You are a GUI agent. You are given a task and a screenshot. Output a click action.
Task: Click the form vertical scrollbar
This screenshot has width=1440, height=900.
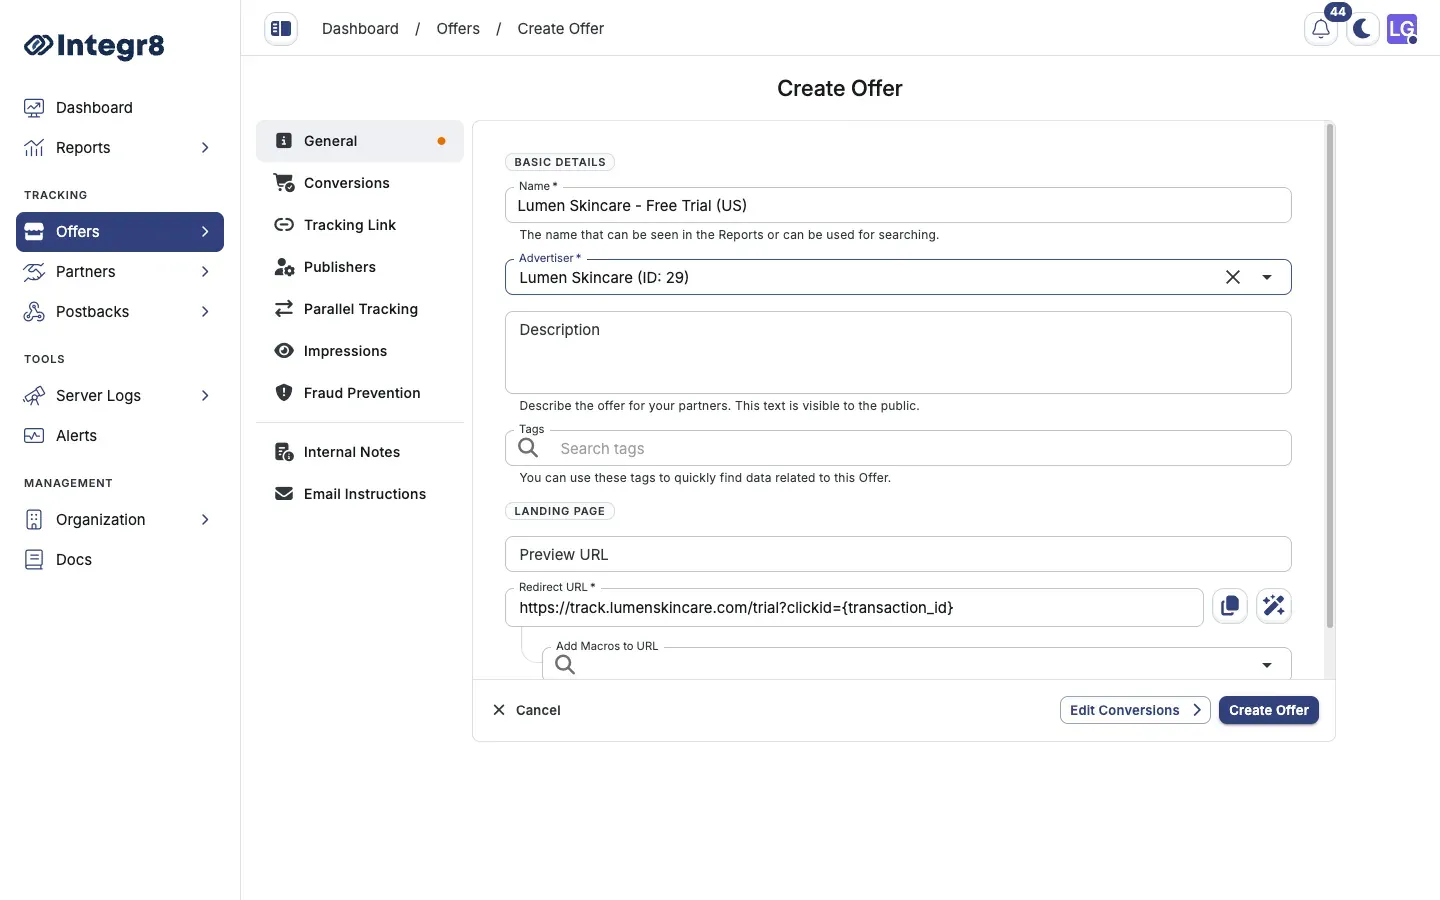(x=1330, y=377)
